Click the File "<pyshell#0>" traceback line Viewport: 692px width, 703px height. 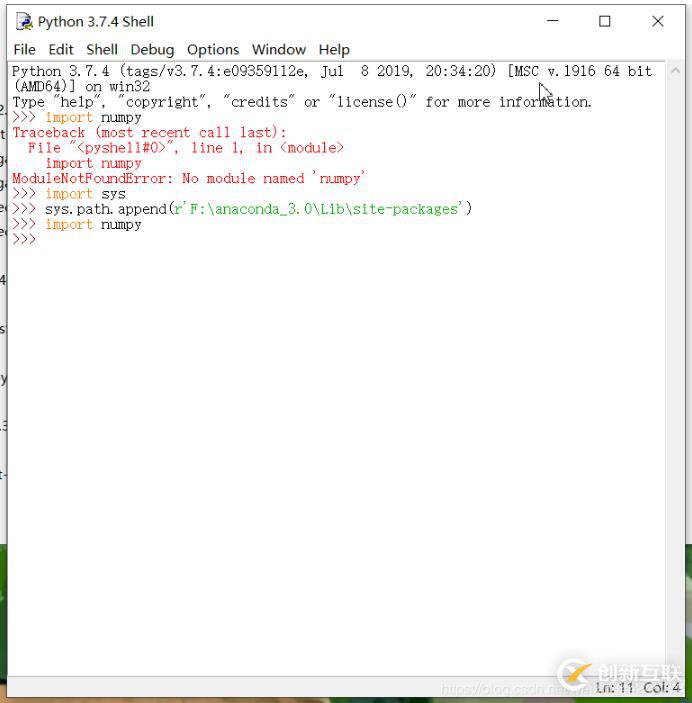click(x=186, y=148)
